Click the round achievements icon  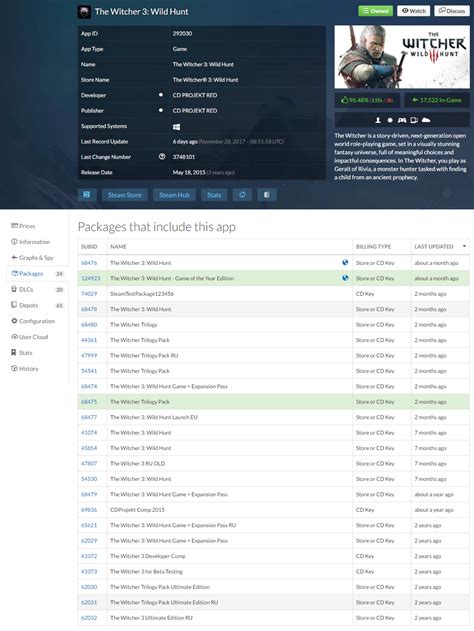[x=390, y=120]
